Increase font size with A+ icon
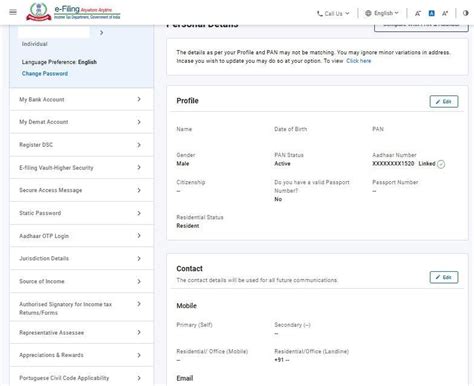 coord(445,13)
